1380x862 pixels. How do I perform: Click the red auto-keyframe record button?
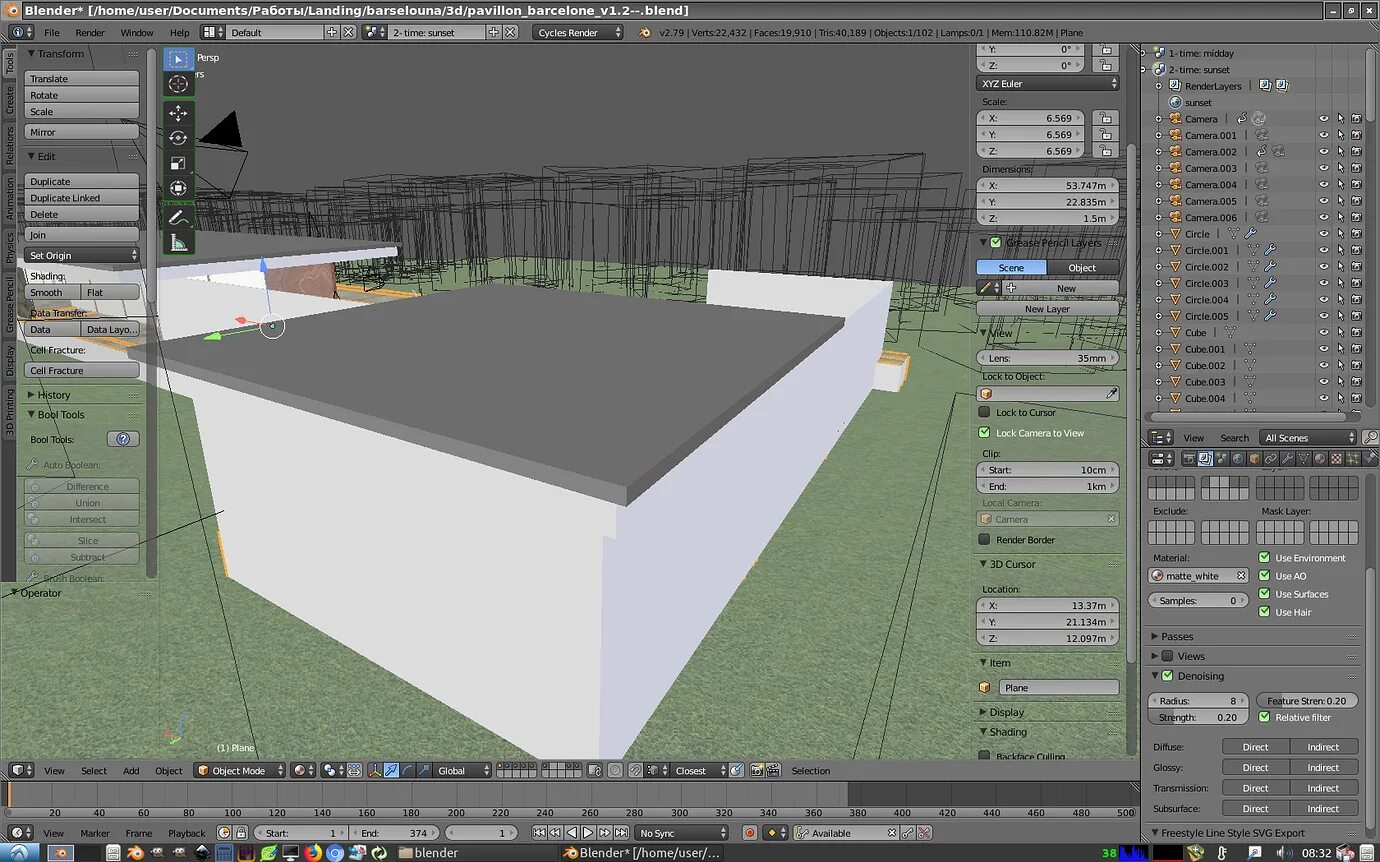[750, 833]
